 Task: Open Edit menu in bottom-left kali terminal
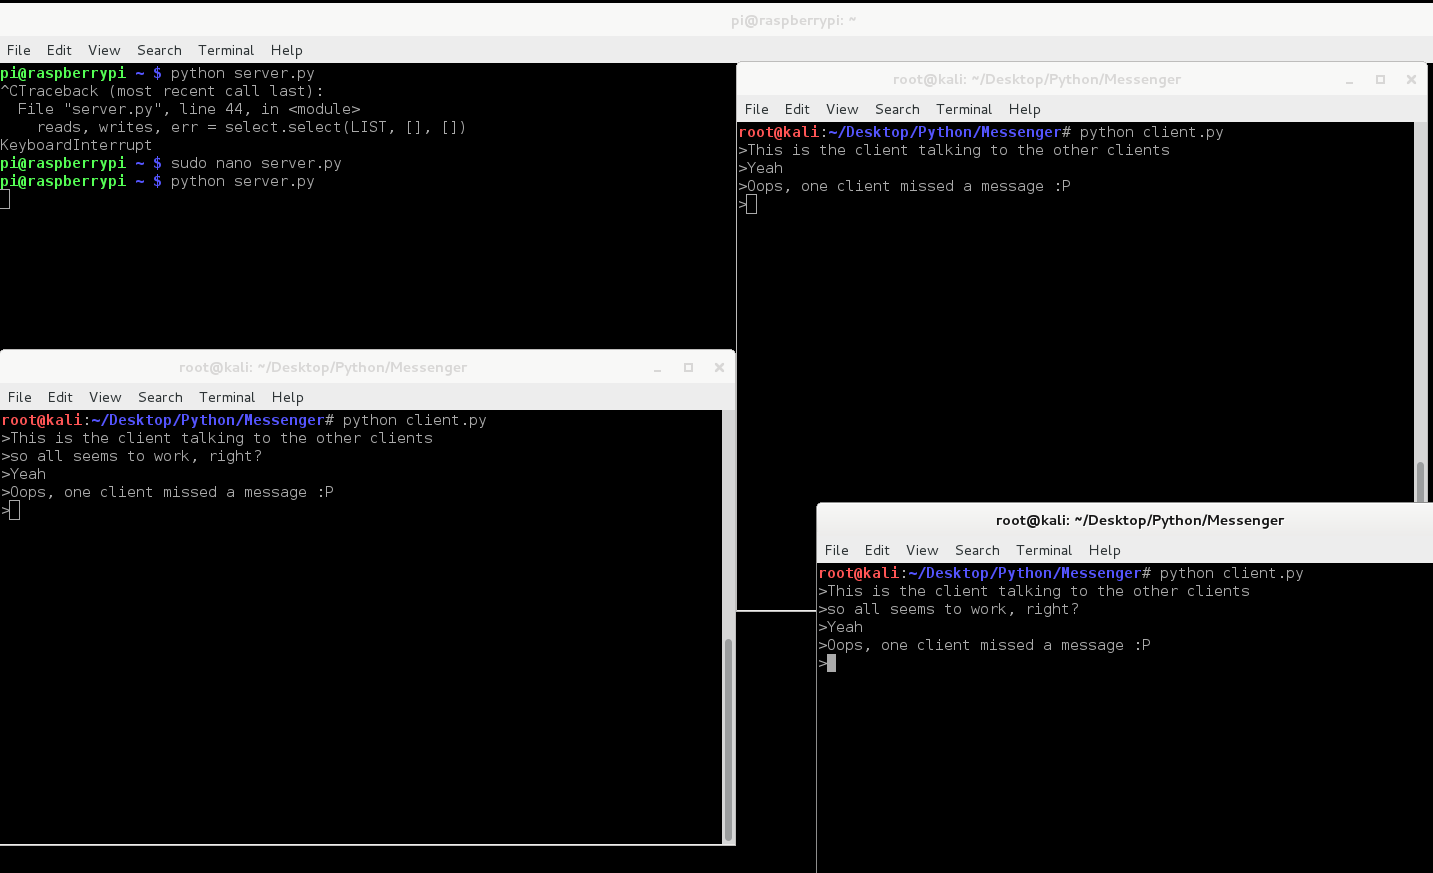[60, 397]
